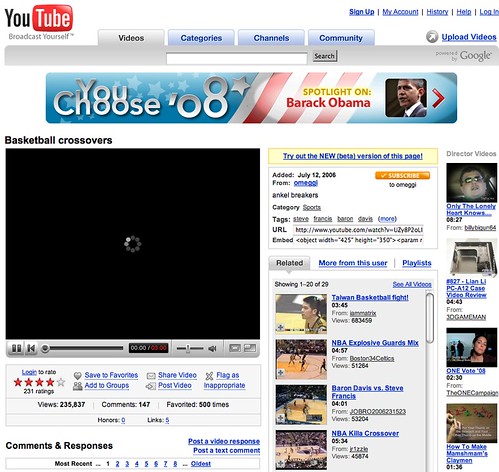The image size is (499, 472).
Task: Open ONE Vote '08 director video link
Action: (466, 371)
